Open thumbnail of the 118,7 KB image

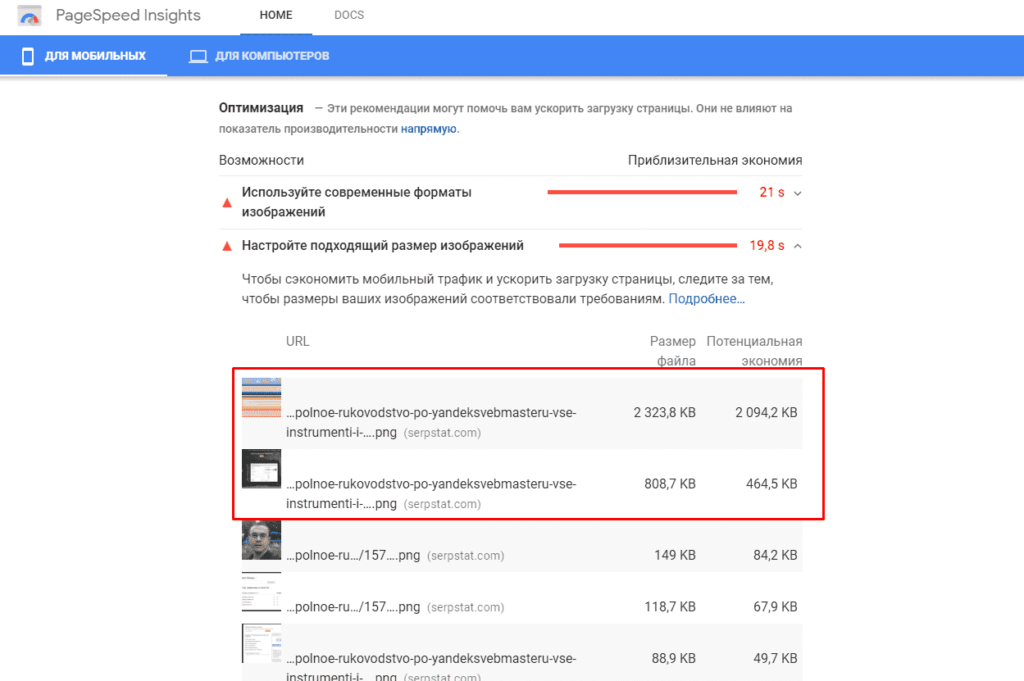(261, 592)
